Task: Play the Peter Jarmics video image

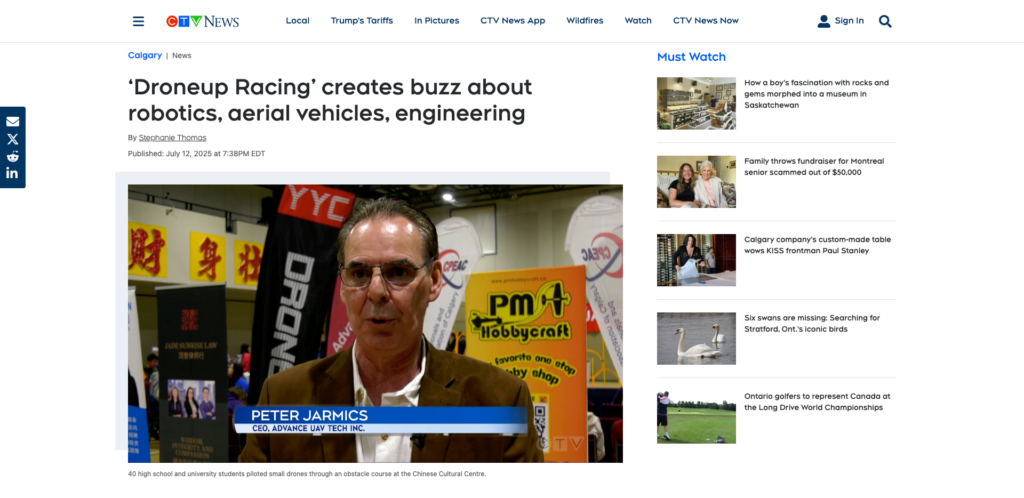Action: (375, 324)
